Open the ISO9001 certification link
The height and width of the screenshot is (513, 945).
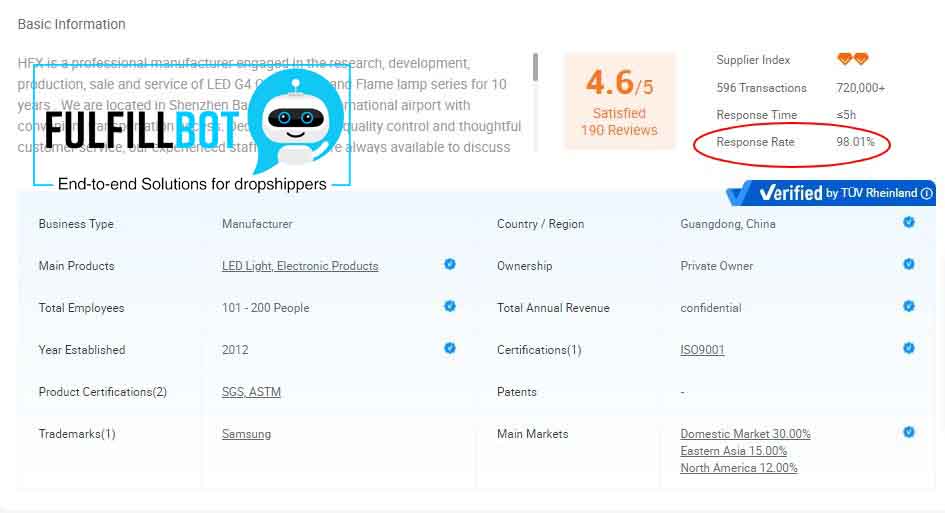(x=702, y=350)
